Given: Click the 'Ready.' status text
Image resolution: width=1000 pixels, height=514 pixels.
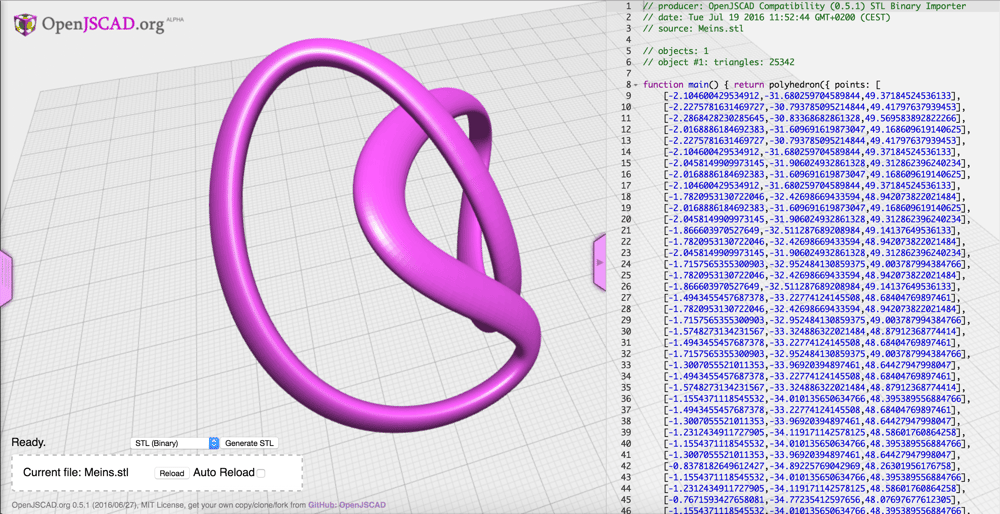Looking at the screenshot, I should (x=29, y=442).
